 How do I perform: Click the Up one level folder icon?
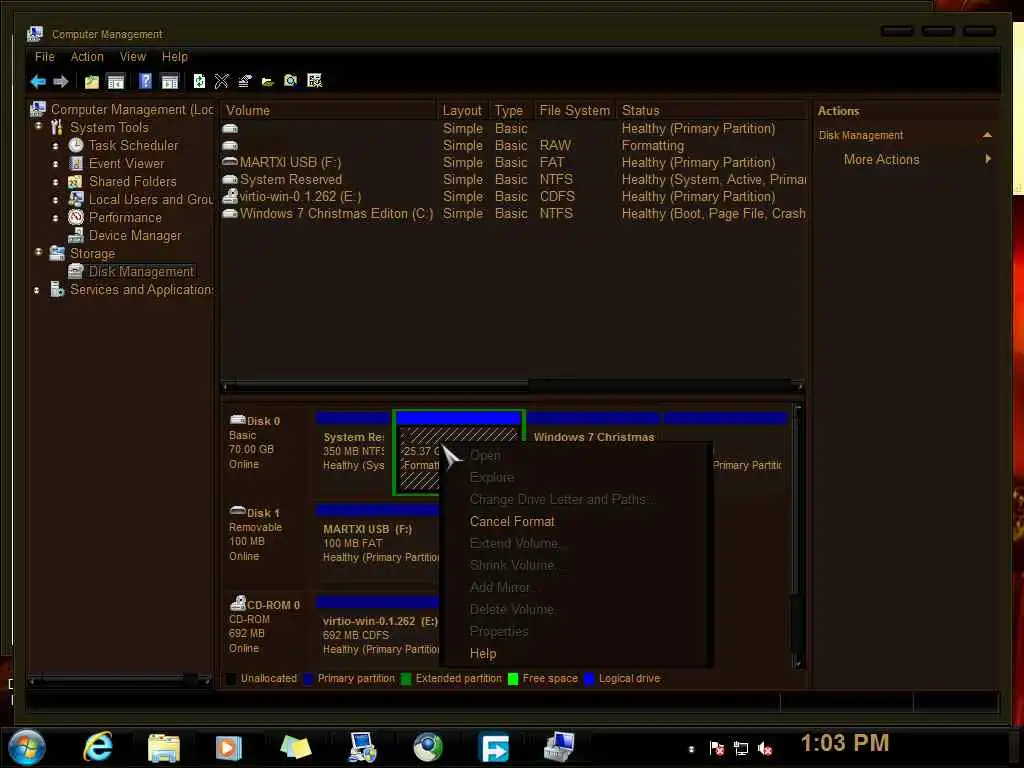[91, 82]
